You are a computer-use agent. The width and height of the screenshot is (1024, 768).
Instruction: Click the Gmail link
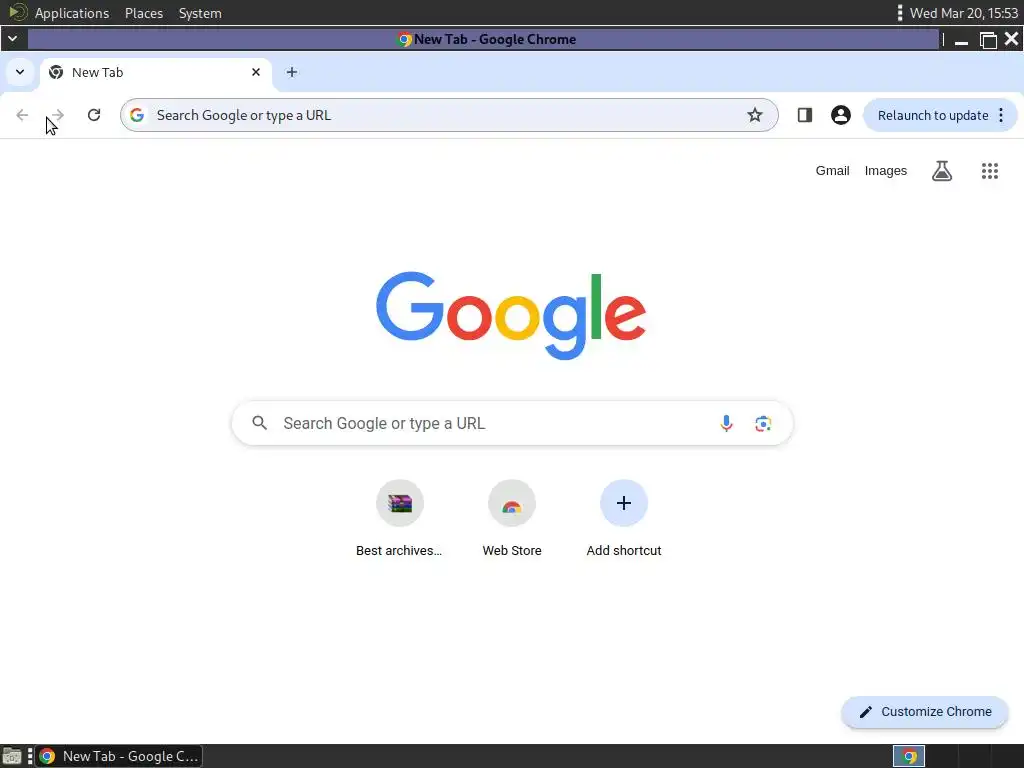(832, 171)
